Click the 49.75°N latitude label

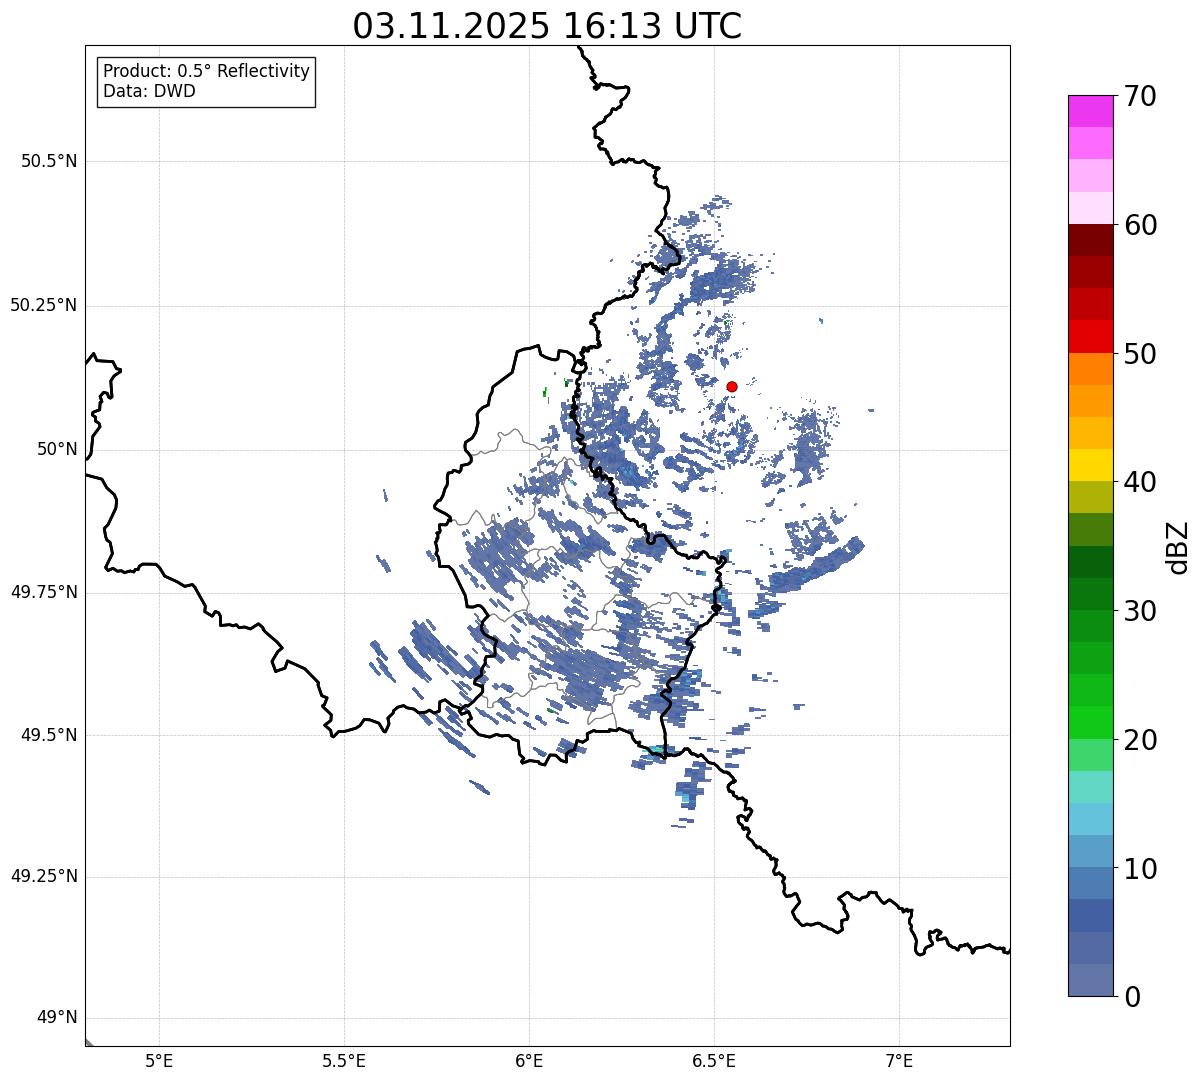click(x=43, y=592)
